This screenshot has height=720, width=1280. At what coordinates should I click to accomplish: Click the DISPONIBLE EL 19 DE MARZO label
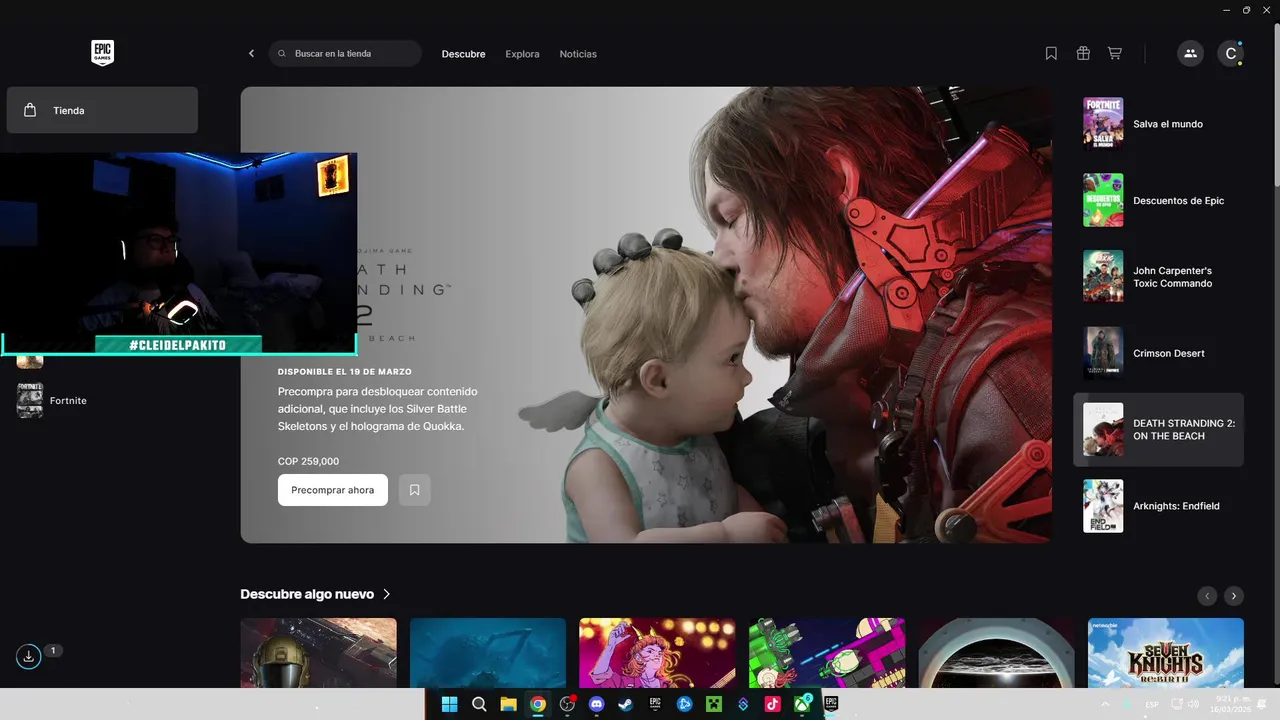(345, 372)
